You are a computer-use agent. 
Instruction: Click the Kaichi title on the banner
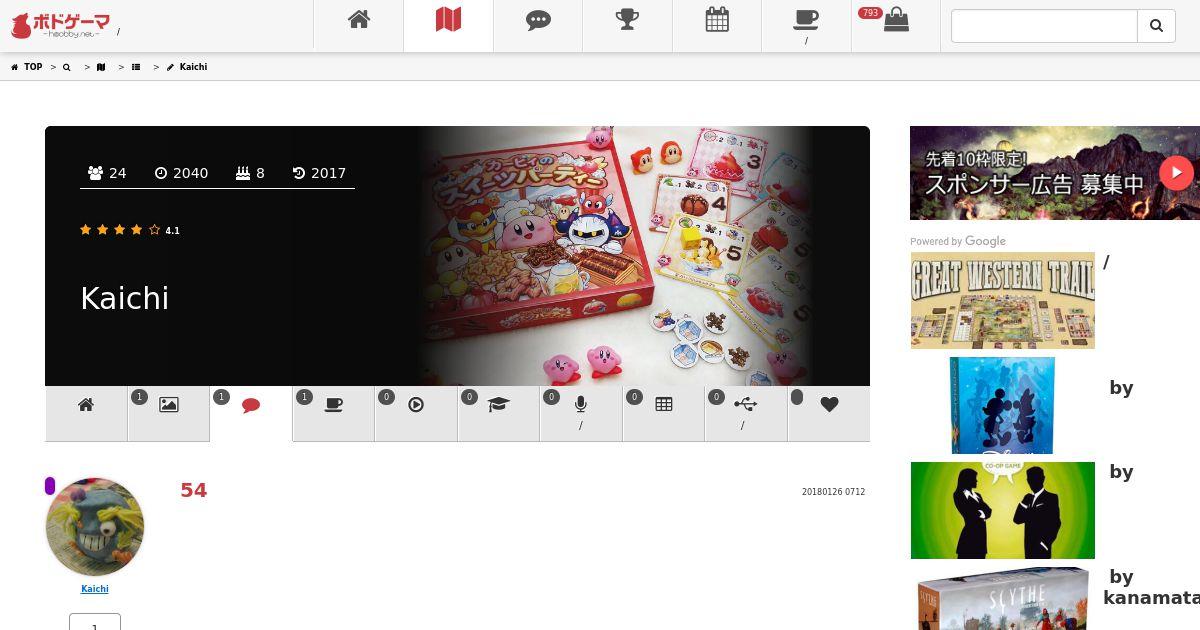click(x=124, y=298)
